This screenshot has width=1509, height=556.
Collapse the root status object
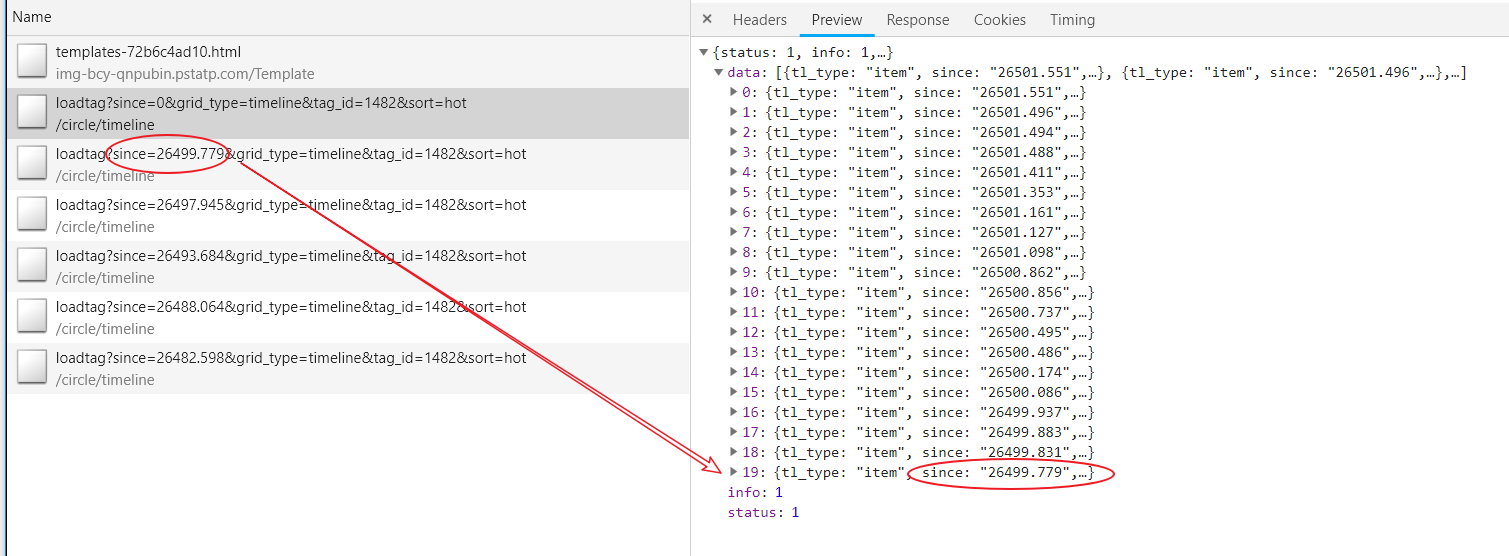pos(704,52)
